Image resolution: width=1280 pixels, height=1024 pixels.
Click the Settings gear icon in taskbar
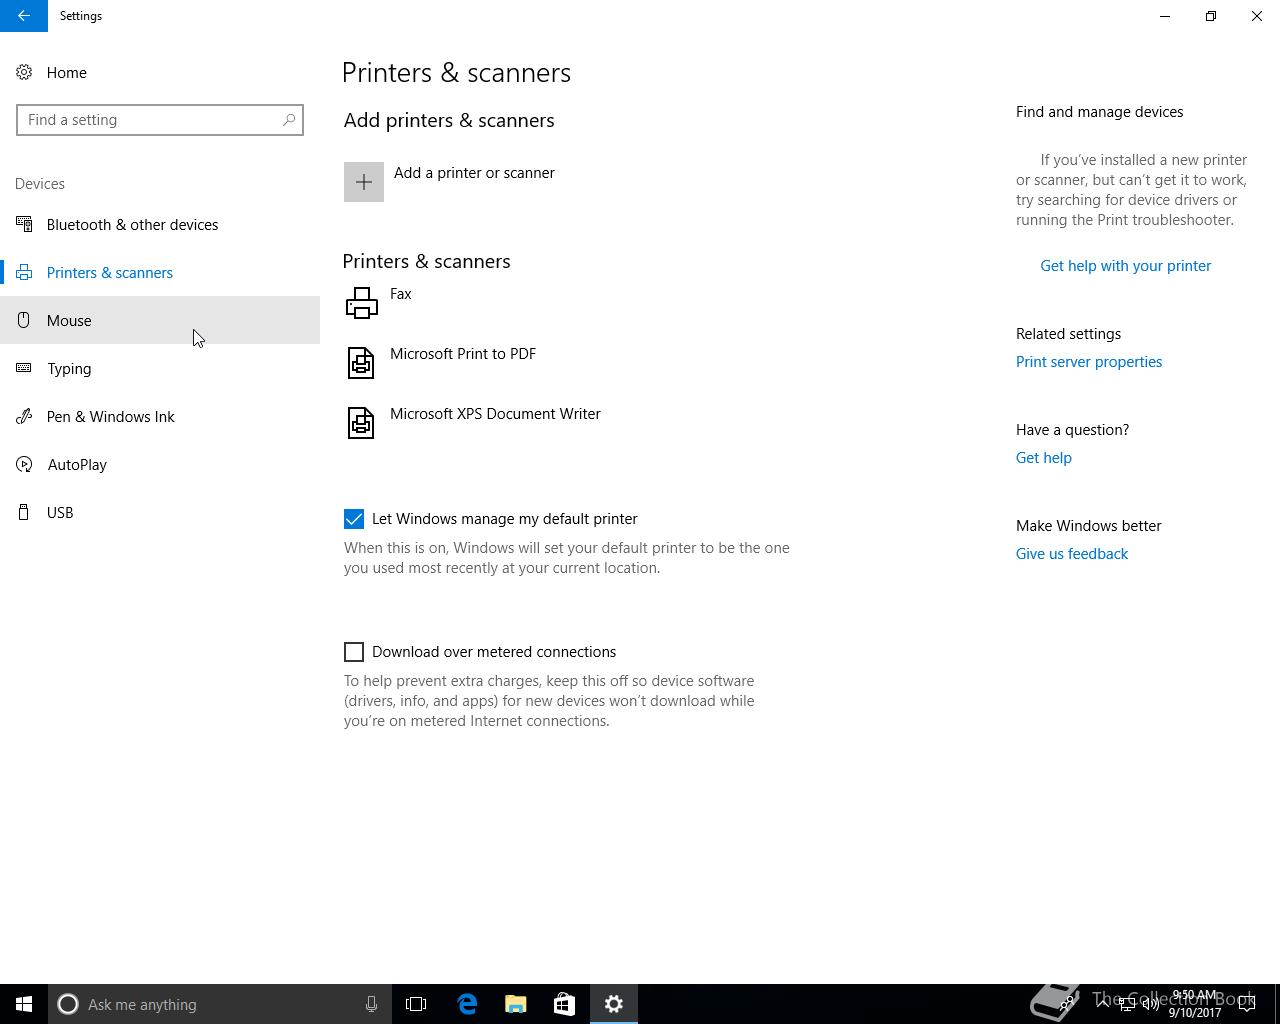(x=614, y=1004)
